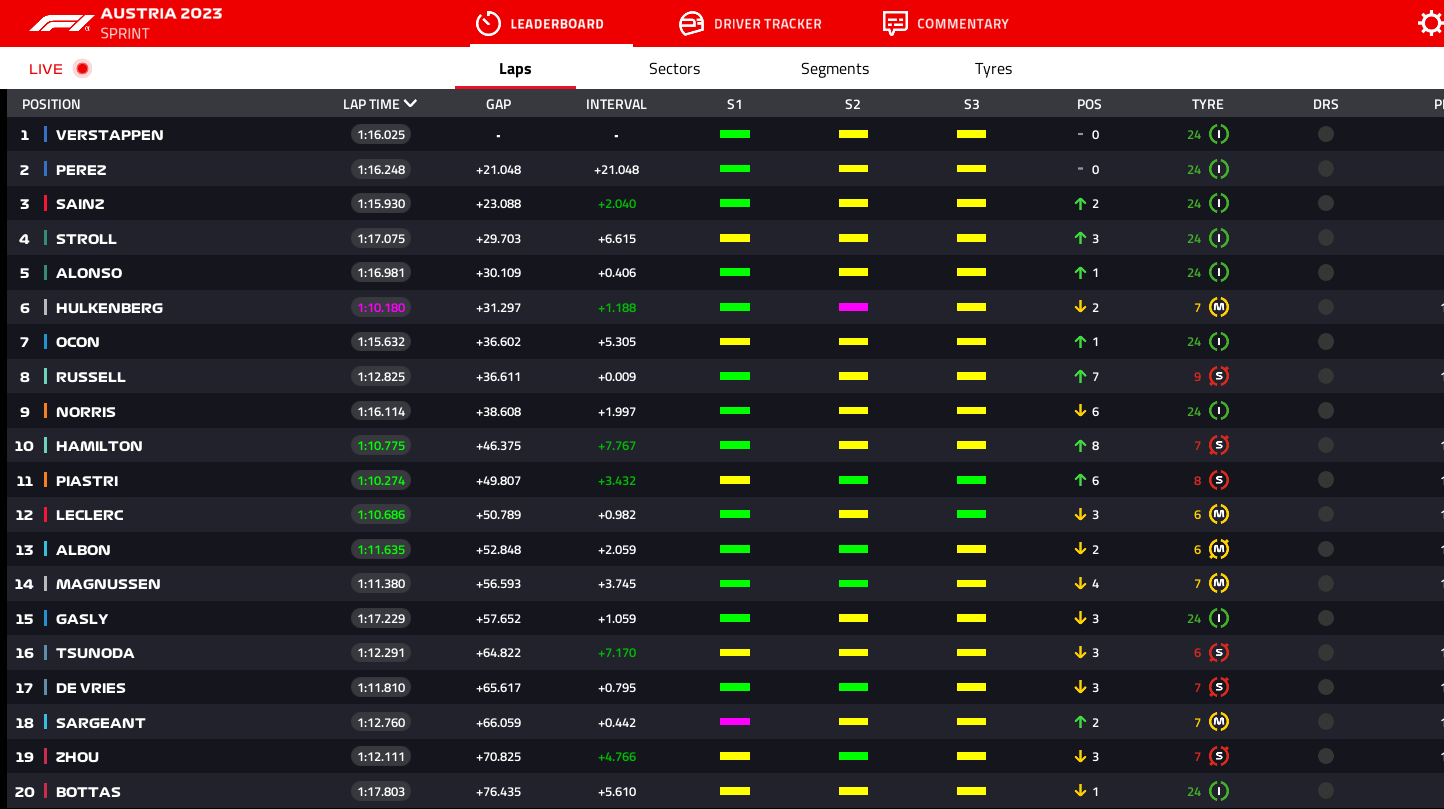Click Verstappen's DRS indicator dot
The image size is (1444, 809).
click(1326, 135)
